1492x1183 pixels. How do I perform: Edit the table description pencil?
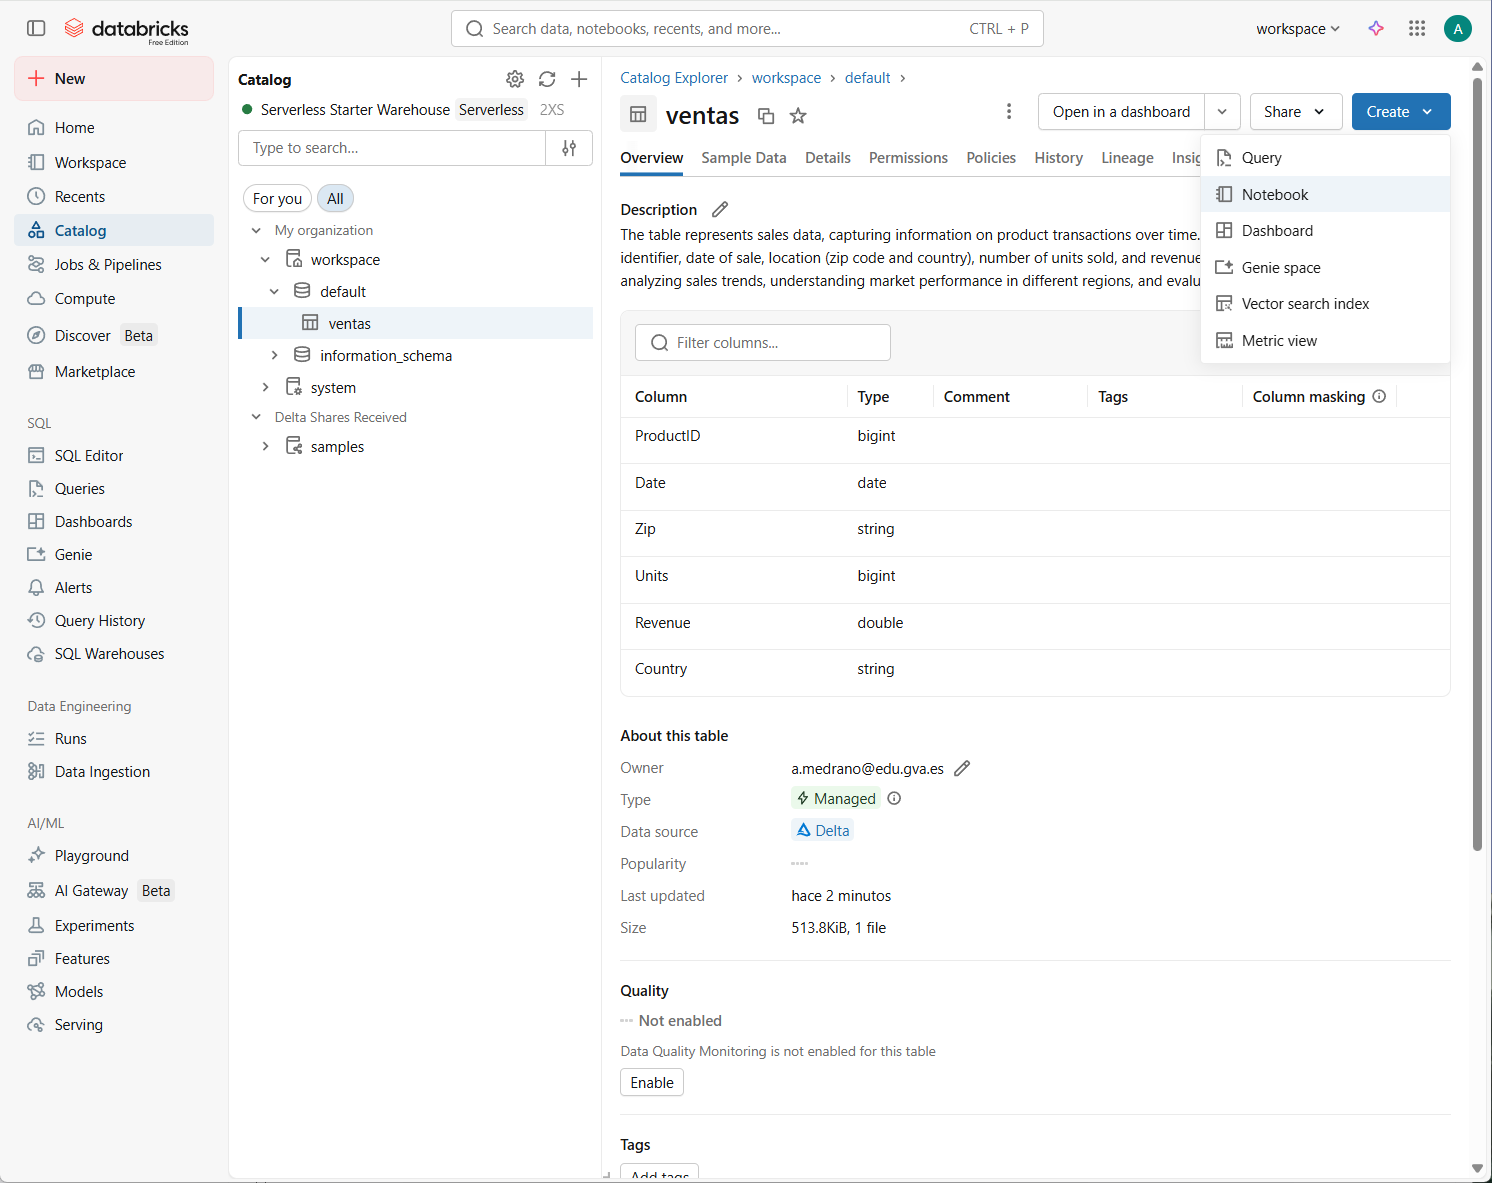(720, 209)
